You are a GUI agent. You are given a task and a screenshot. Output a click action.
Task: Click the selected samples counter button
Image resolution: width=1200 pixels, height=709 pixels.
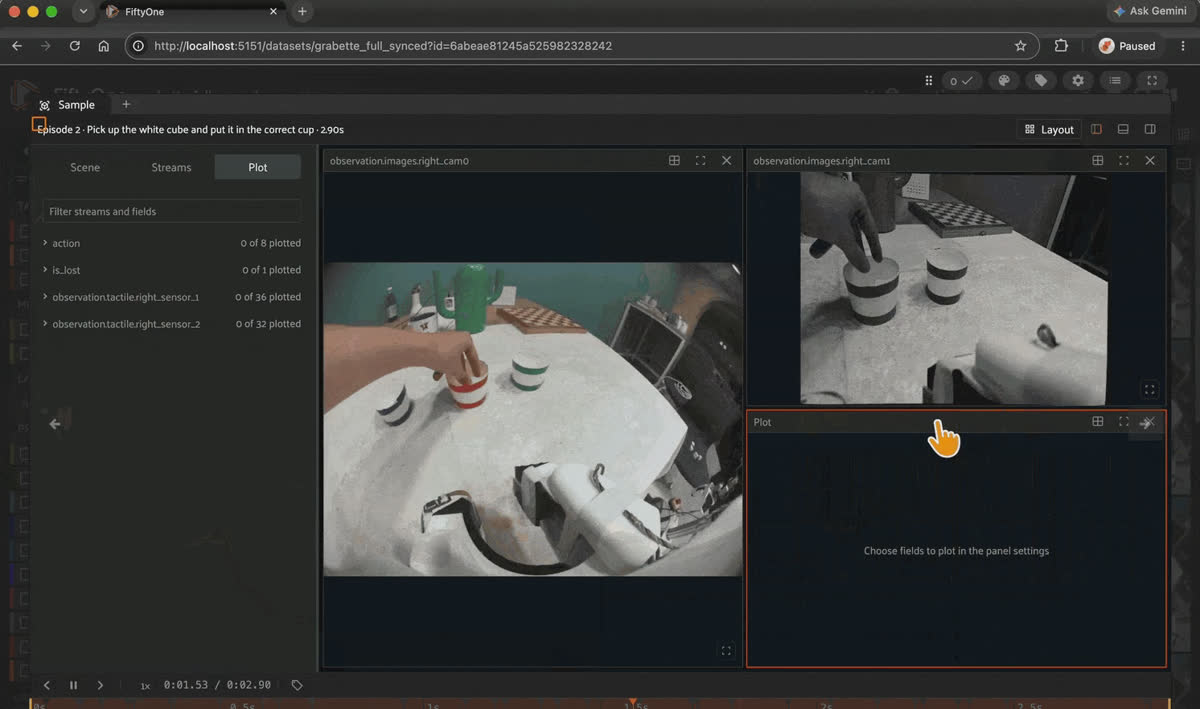click(x=961, y=81)
